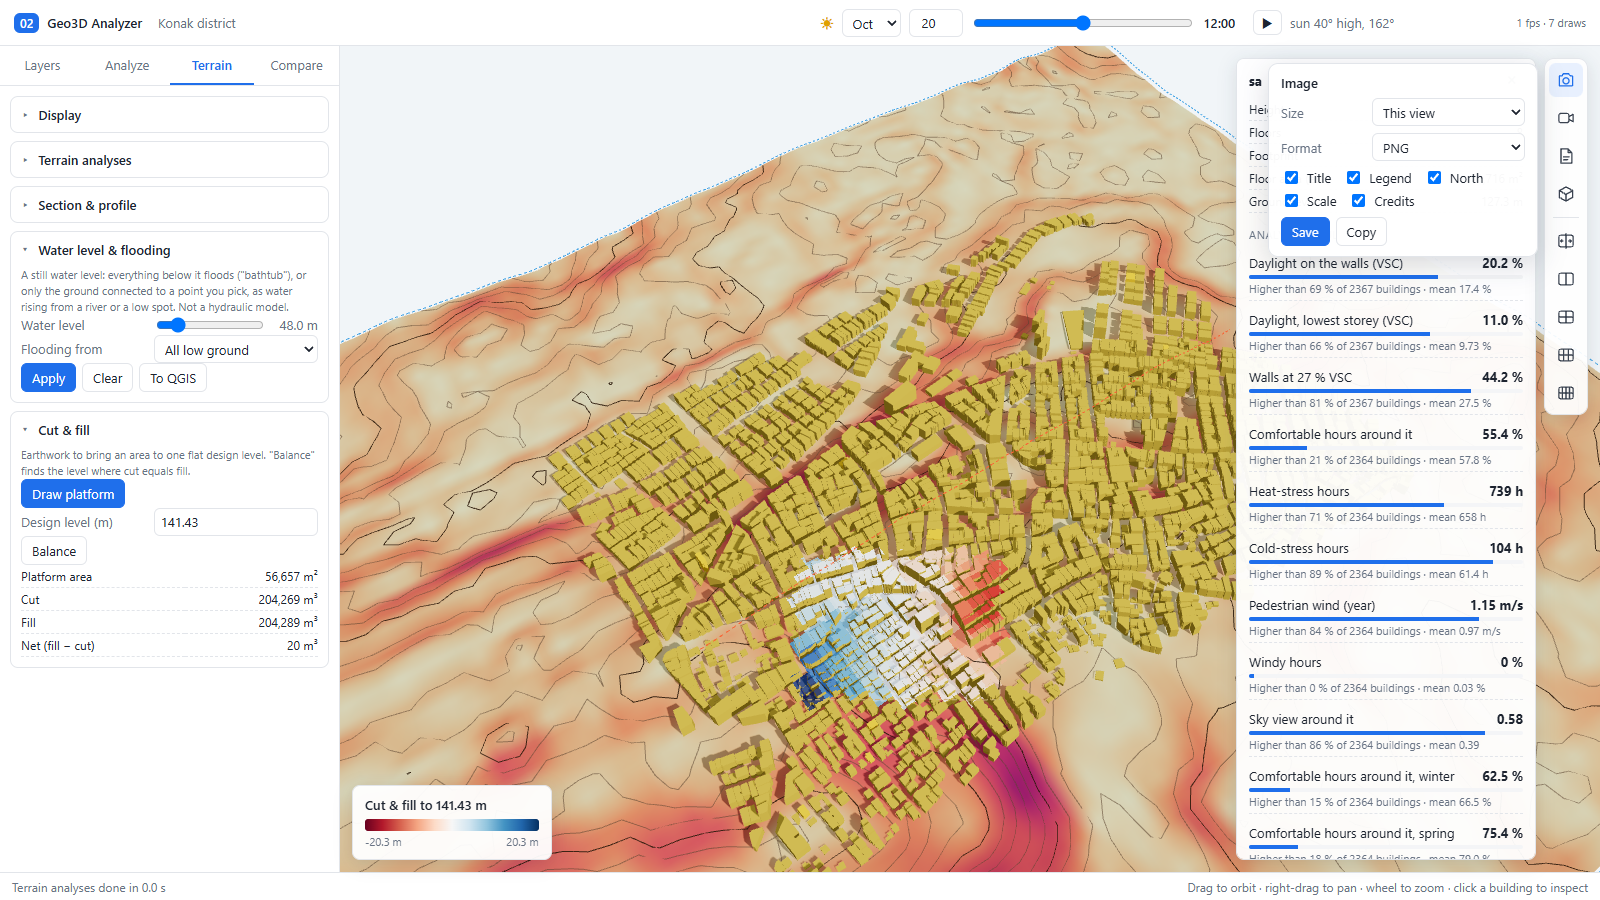
Task: Open the video recording tool
Action: click(1566, 118)
